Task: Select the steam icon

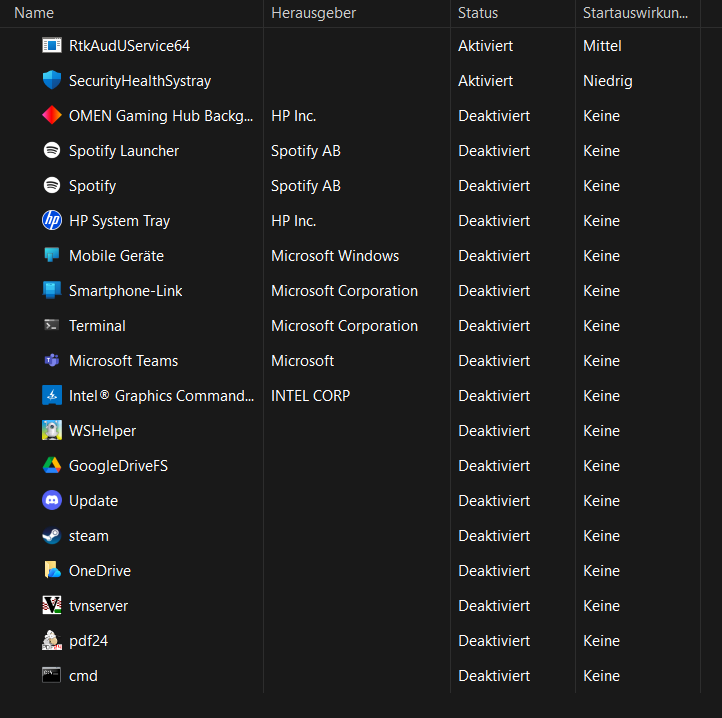Action: pyautogui.click(x=52, y=536)
